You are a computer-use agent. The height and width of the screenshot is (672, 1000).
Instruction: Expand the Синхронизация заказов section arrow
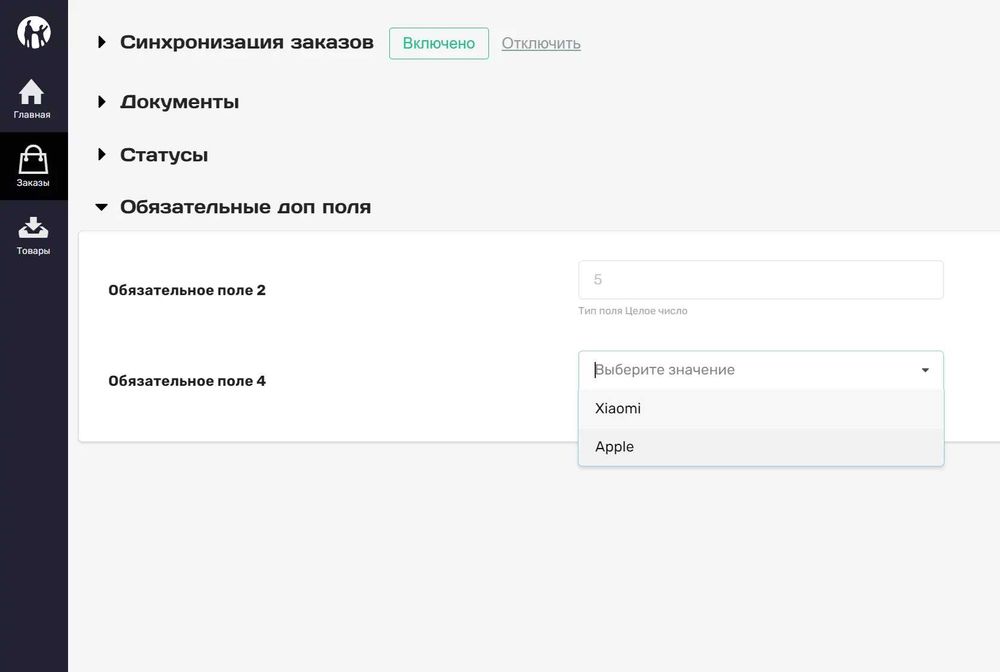pos(101,43)
